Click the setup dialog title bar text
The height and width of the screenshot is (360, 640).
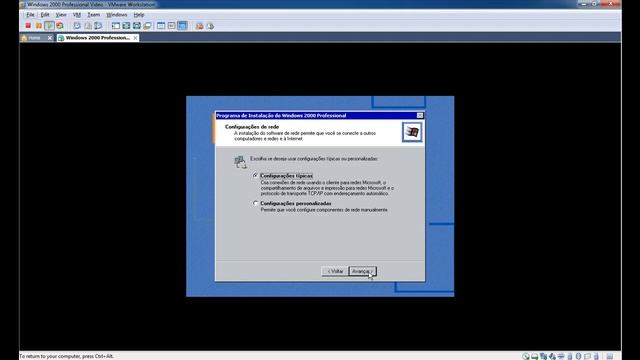281,116
